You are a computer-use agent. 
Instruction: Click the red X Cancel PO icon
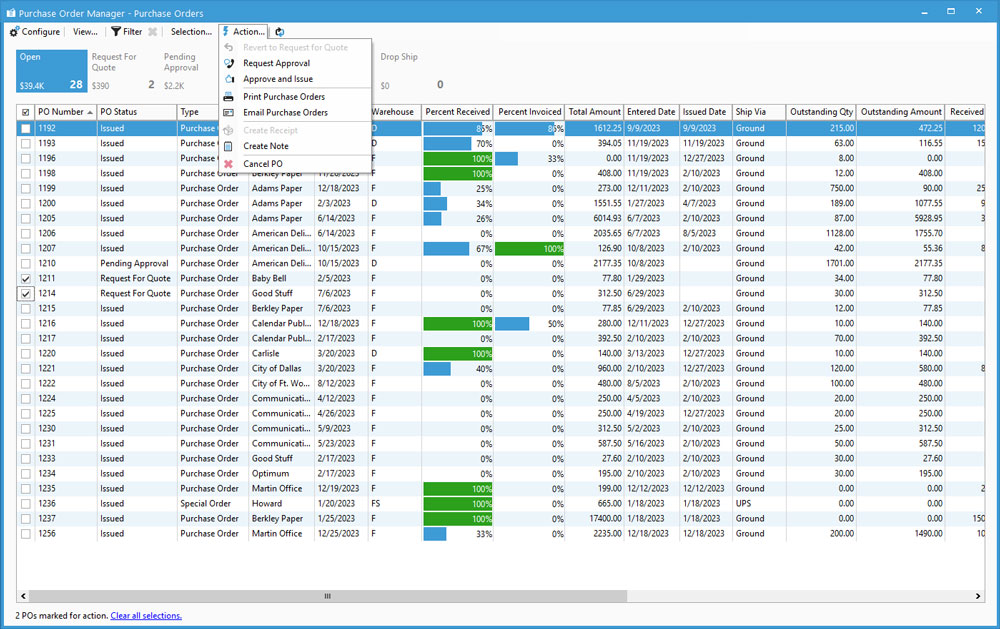point(229,164)
